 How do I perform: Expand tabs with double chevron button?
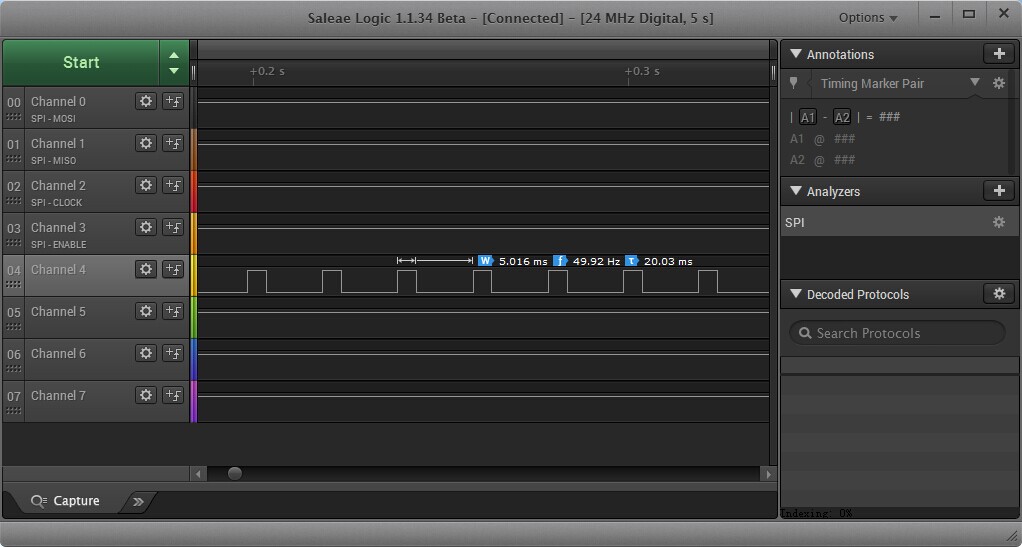pos(138,501)
